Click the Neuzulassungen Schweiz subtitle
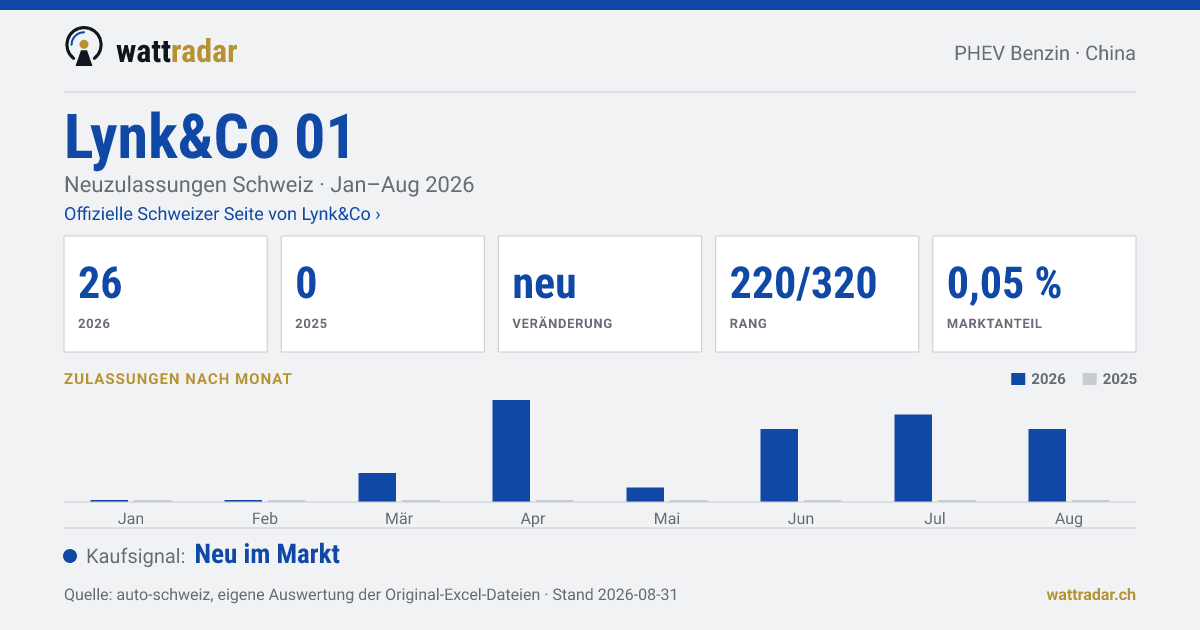The height and width of the screenshot is (630, 1200). pos(269,185)
